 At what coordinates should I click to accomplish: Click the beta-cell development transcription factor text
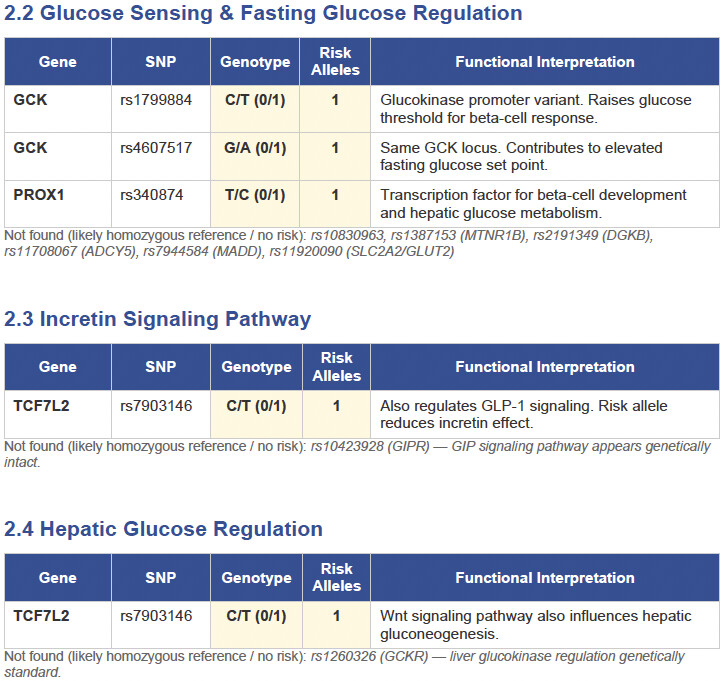click(x=532, y=203)
